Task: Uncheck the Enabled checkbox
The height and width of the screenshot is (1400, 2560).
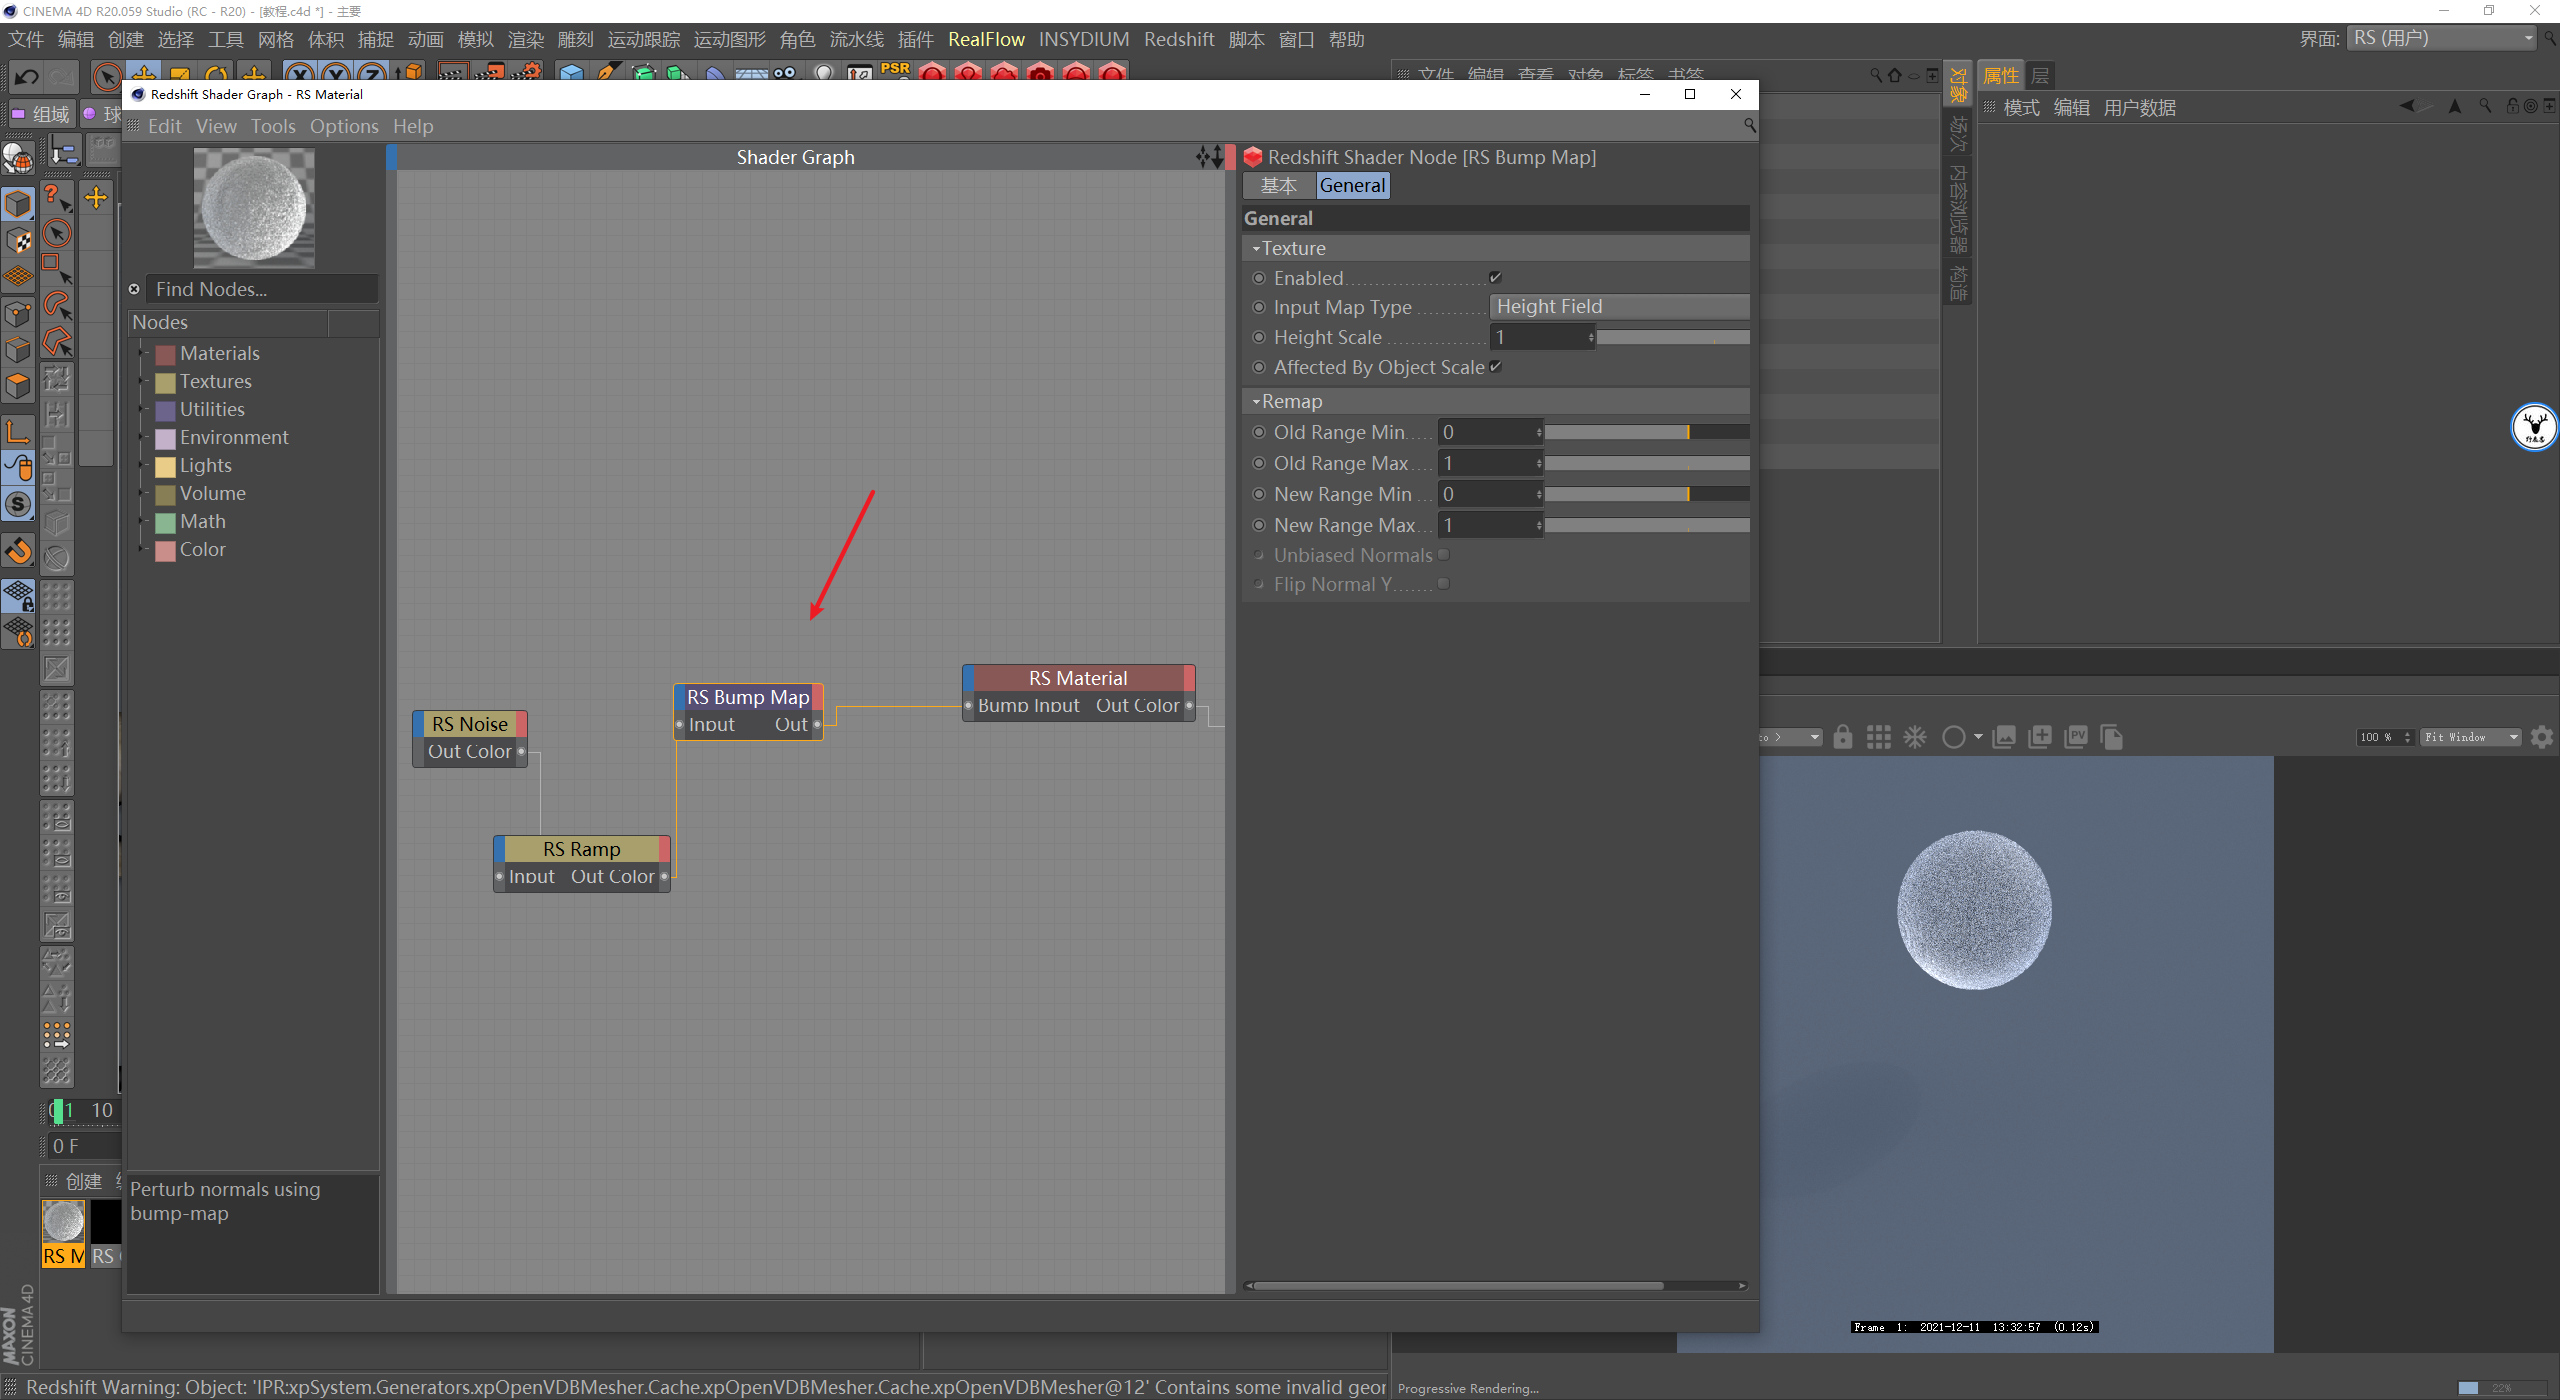Action: coord(1495,278)
